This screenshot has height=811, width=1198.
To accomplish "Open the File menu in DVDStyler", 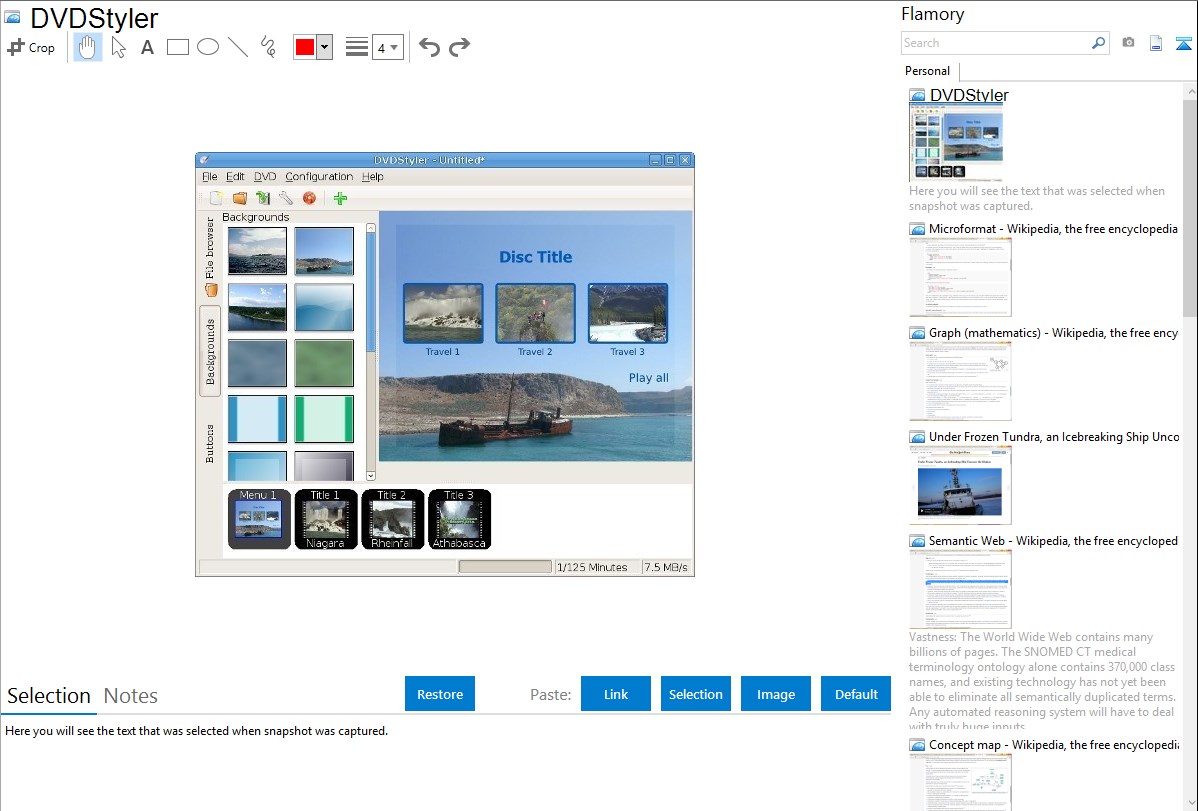I will 209,177.
